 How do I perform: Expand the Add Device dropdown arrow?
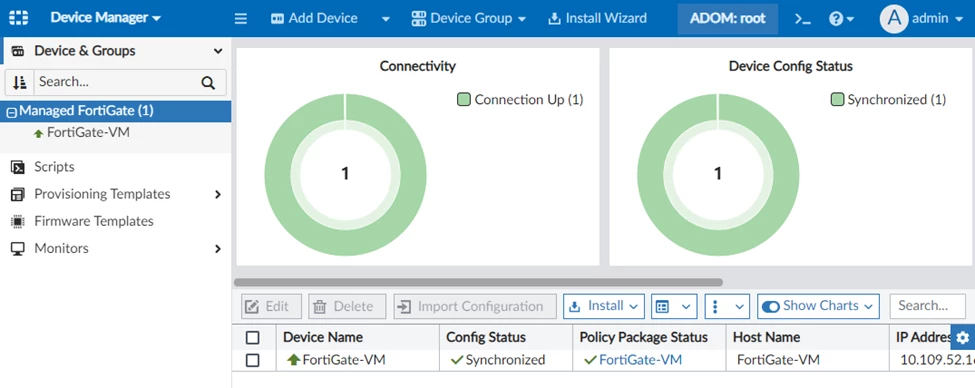click(386, 19)
